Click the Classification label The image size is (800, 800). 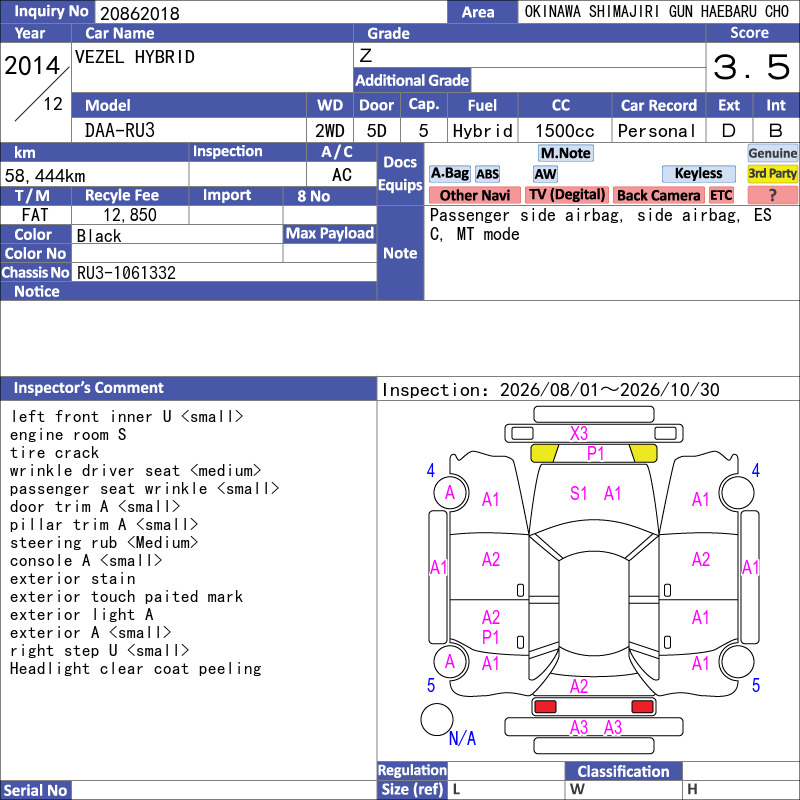click(x=623, y=771)
